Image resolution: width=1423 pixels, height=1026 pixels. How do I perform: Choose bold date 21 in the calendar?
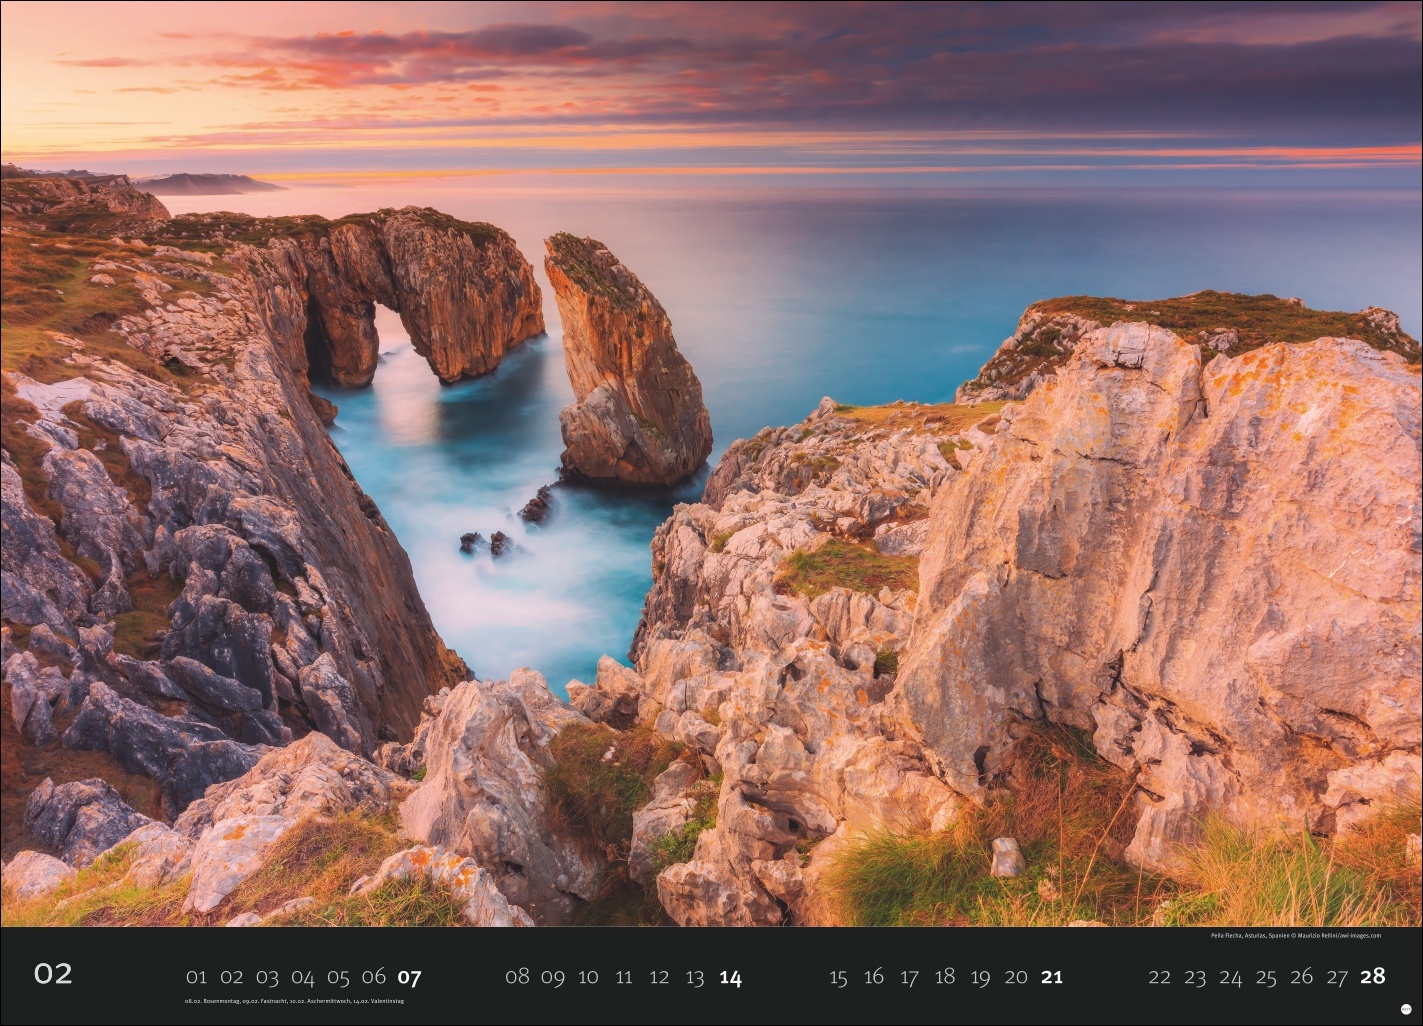(1051, 977)
